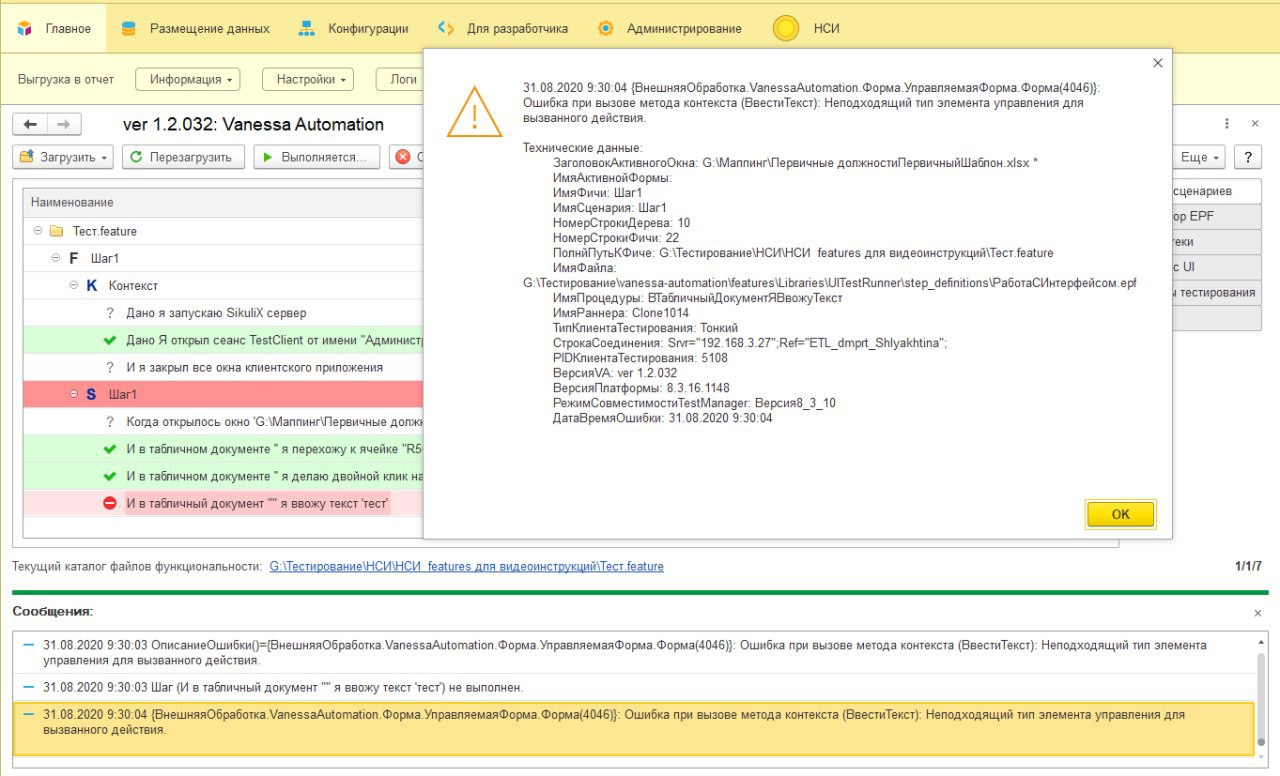Click the Администрирование gear icon
The height and width of the screenshot is (776, 1280).
tap(605, 28)
